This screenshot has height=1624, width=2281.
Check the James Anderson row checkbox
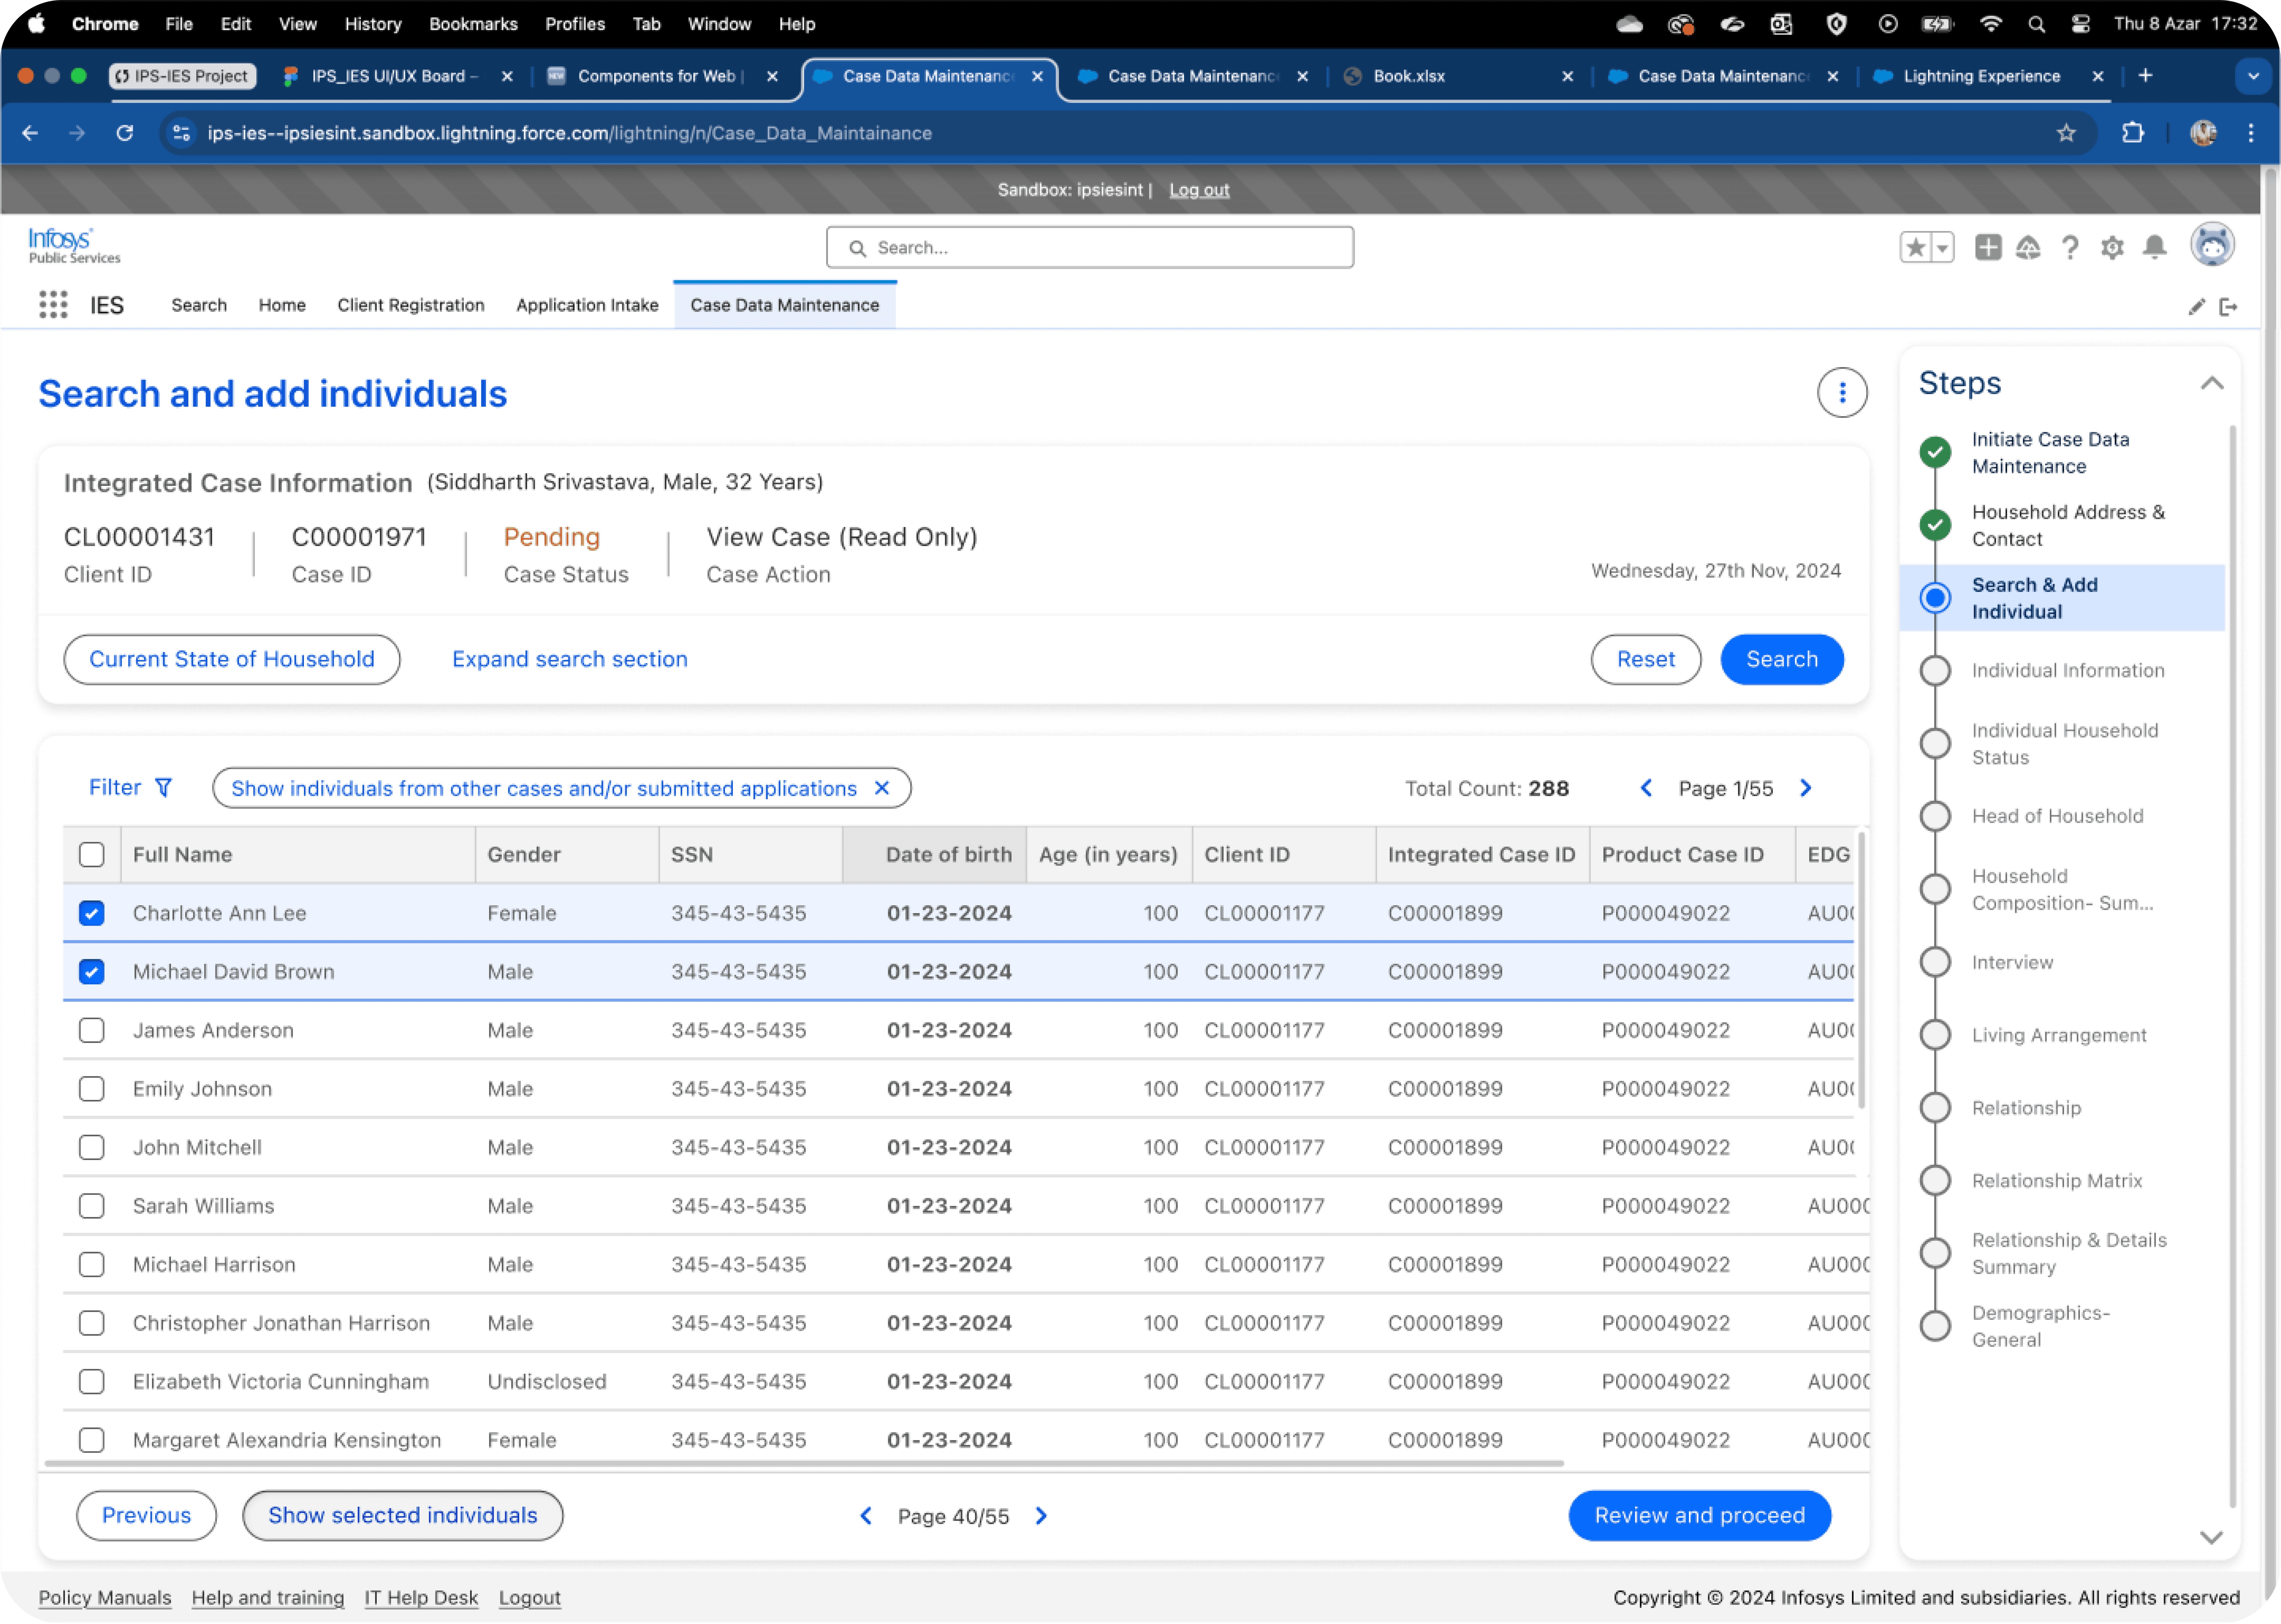[91, 1030]
